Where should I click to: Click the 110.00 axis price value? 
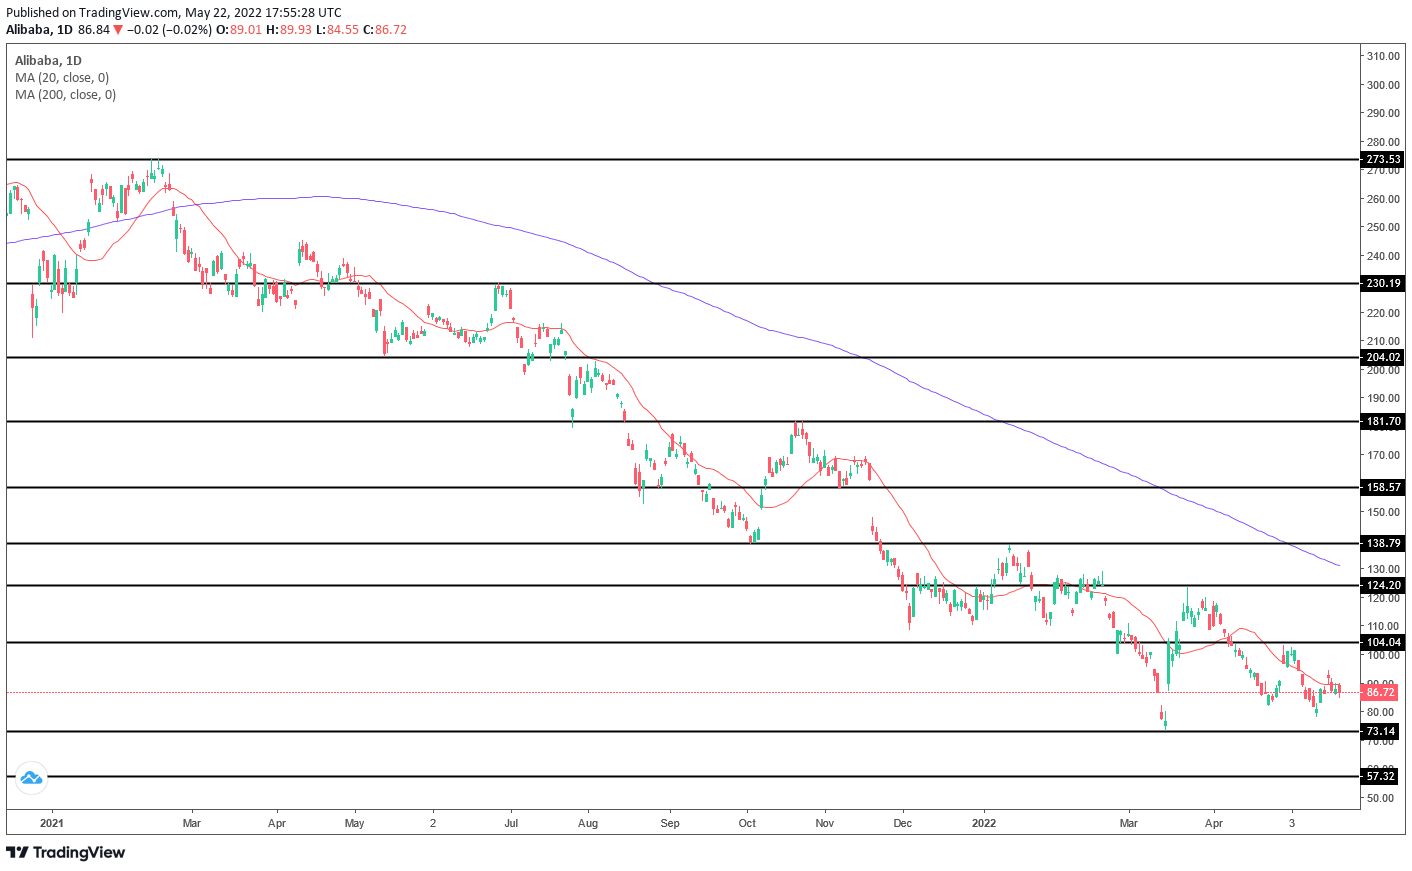pos(1383,626)
